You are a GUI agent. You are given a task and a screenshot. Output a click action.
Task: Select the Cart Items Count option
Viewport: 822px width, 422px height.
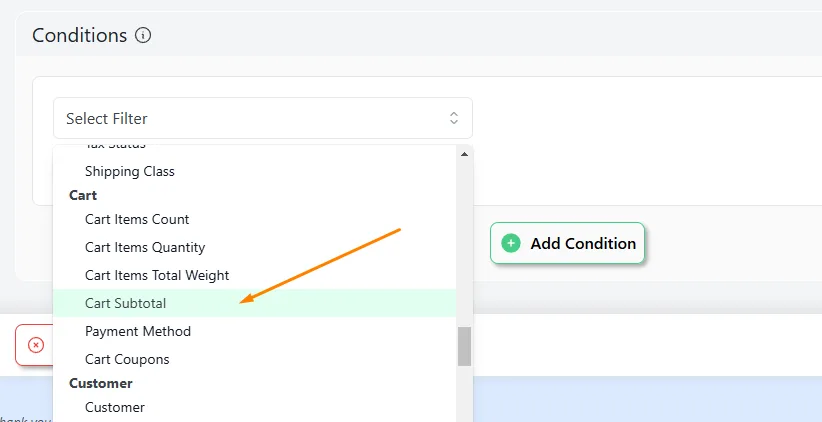click(254, 219)
